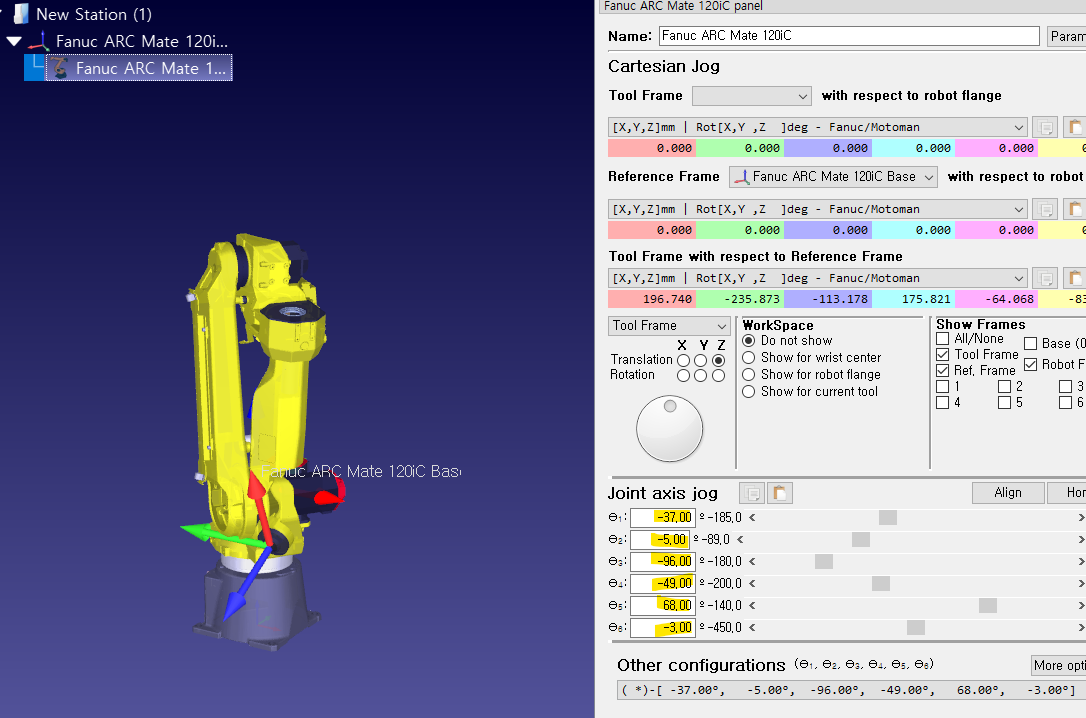Choose Show for wrist center workspace

click(749, 357)
